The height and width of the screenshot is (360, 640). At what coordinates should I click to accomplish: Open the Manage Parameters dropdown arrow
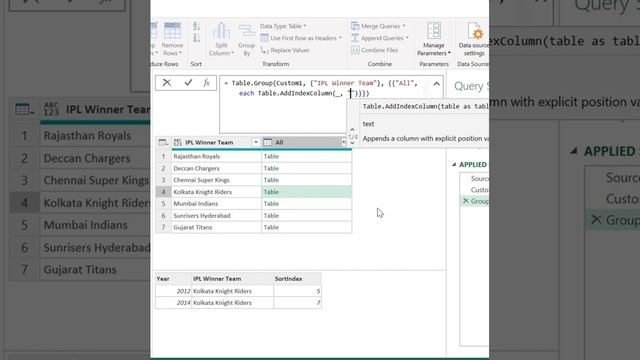coord(449,53)
